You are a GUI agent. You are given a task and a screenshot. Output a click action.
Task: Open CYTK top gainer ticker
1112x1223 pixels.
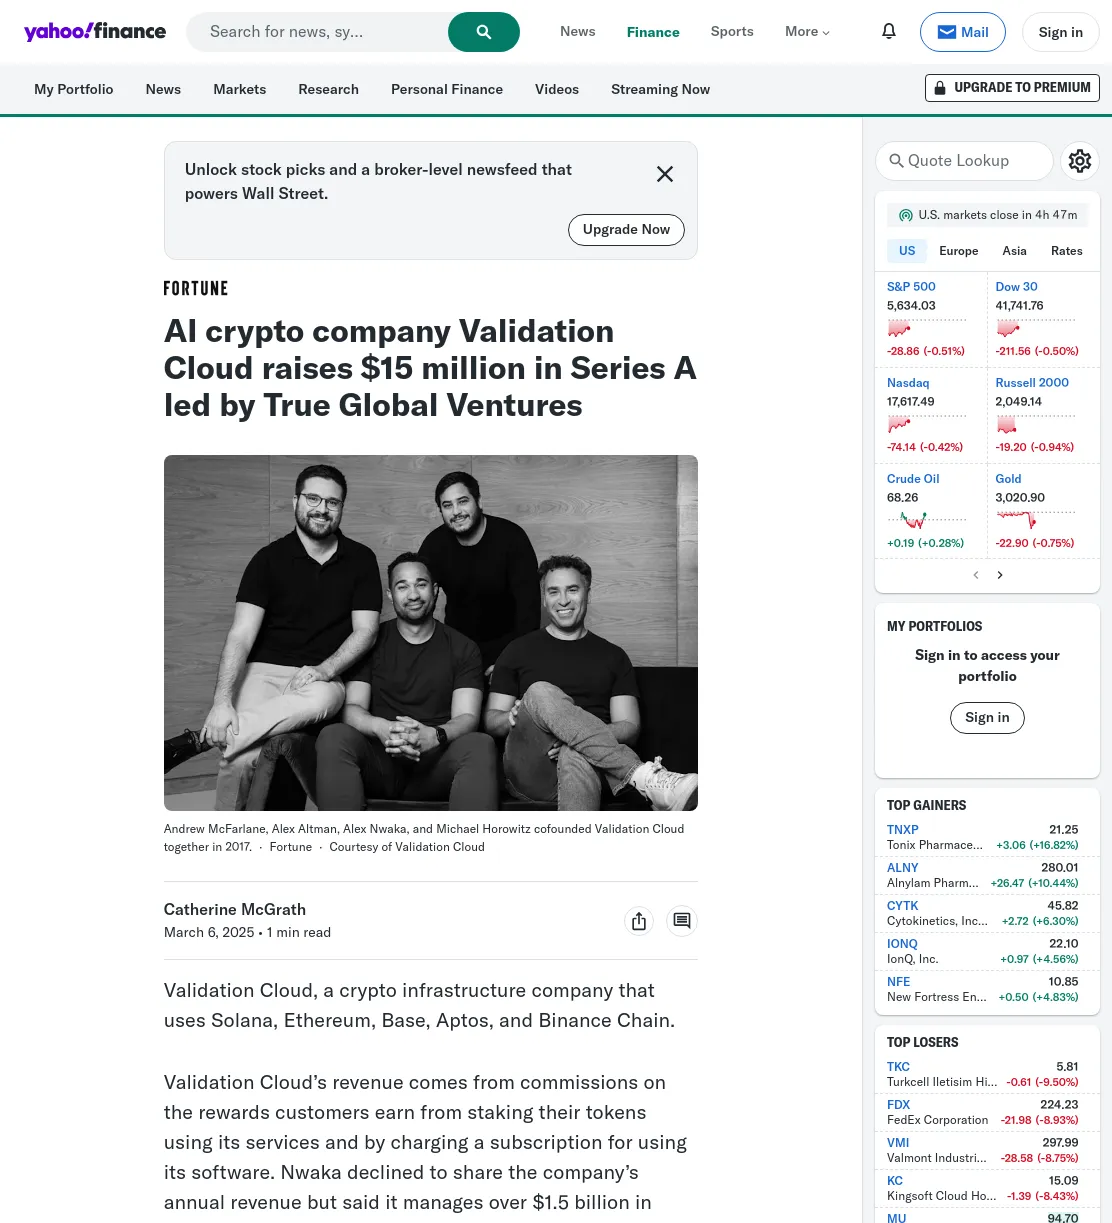click(x=903, y=906)
